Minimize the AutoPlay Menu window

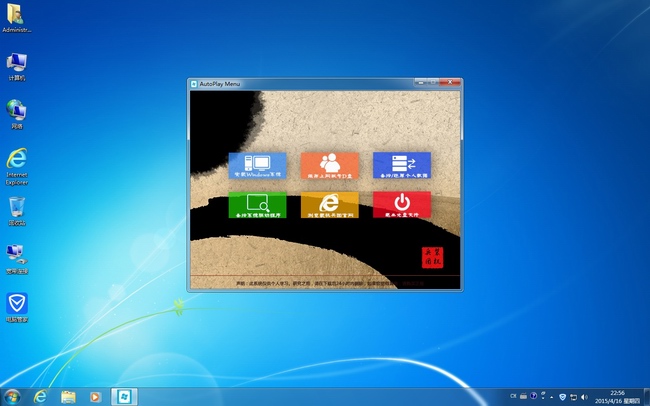tap(420, 83)
